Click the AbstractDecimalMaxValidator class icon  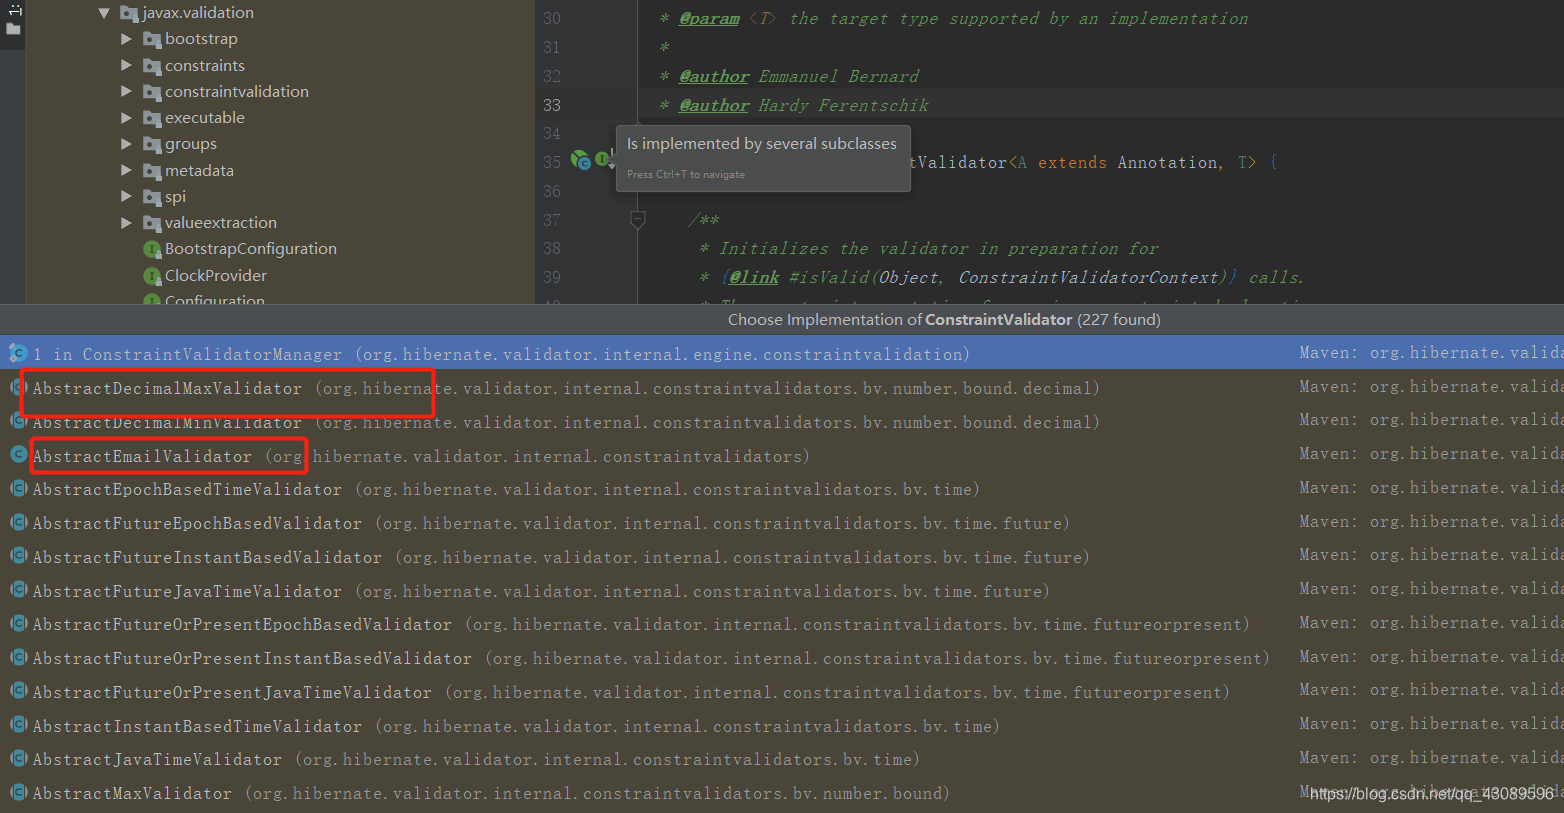tap(17, 387)
